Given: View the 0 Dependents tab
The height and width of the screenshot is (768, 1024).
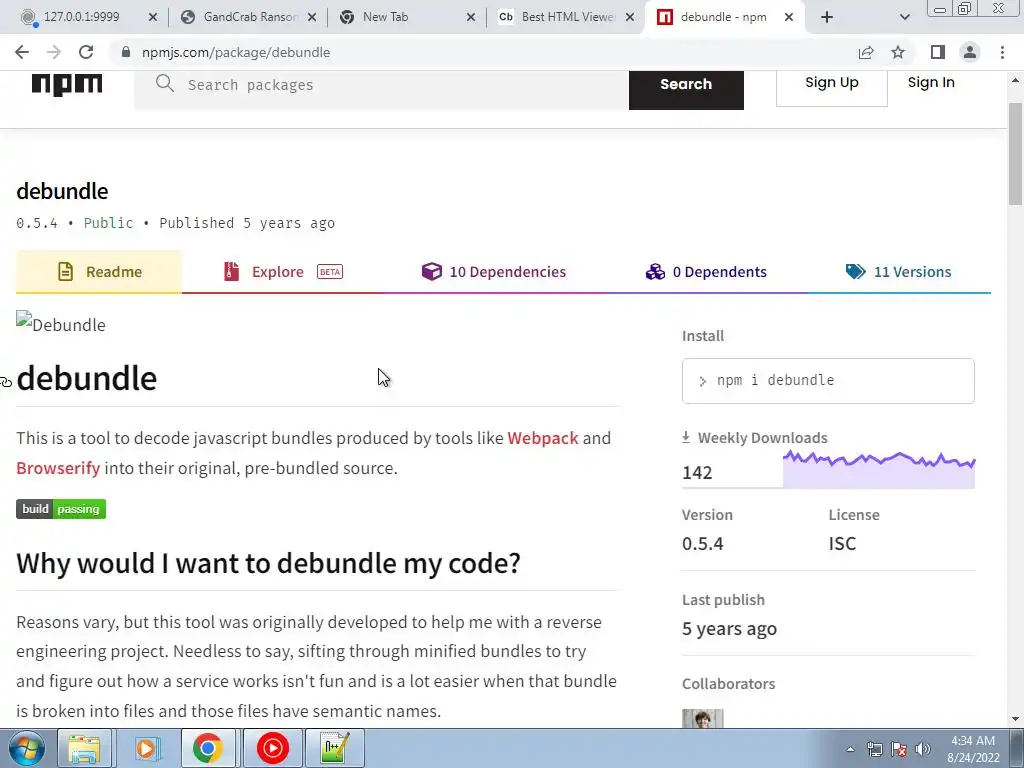Looking at the screenshot, I should coord(706,272).
